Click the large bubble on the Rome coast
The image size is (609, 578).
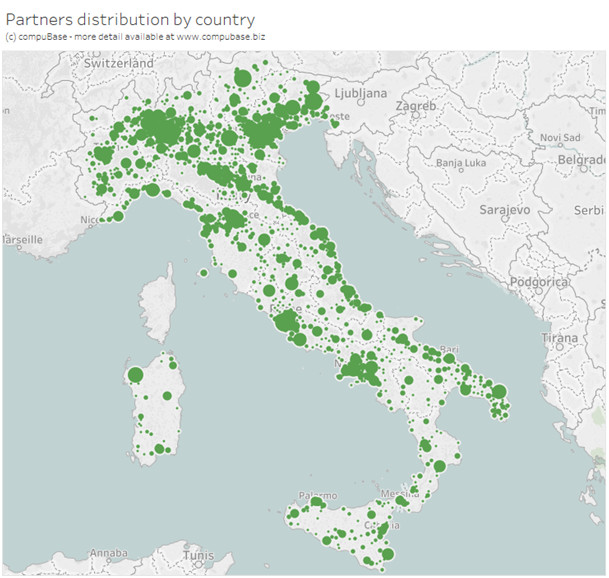point(284,321)
